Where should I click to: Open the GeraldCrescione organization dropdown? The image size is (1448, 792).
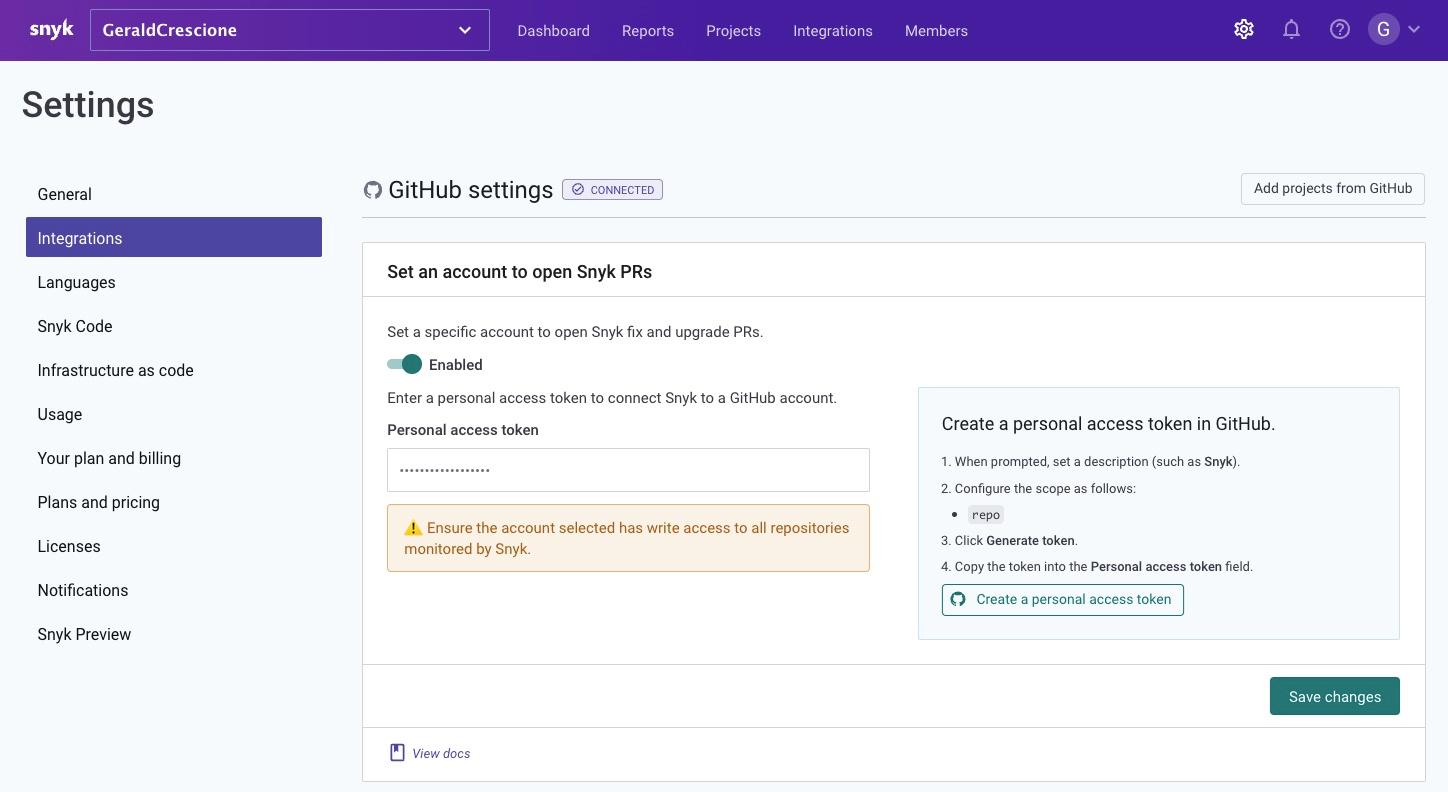click(290, 30)
